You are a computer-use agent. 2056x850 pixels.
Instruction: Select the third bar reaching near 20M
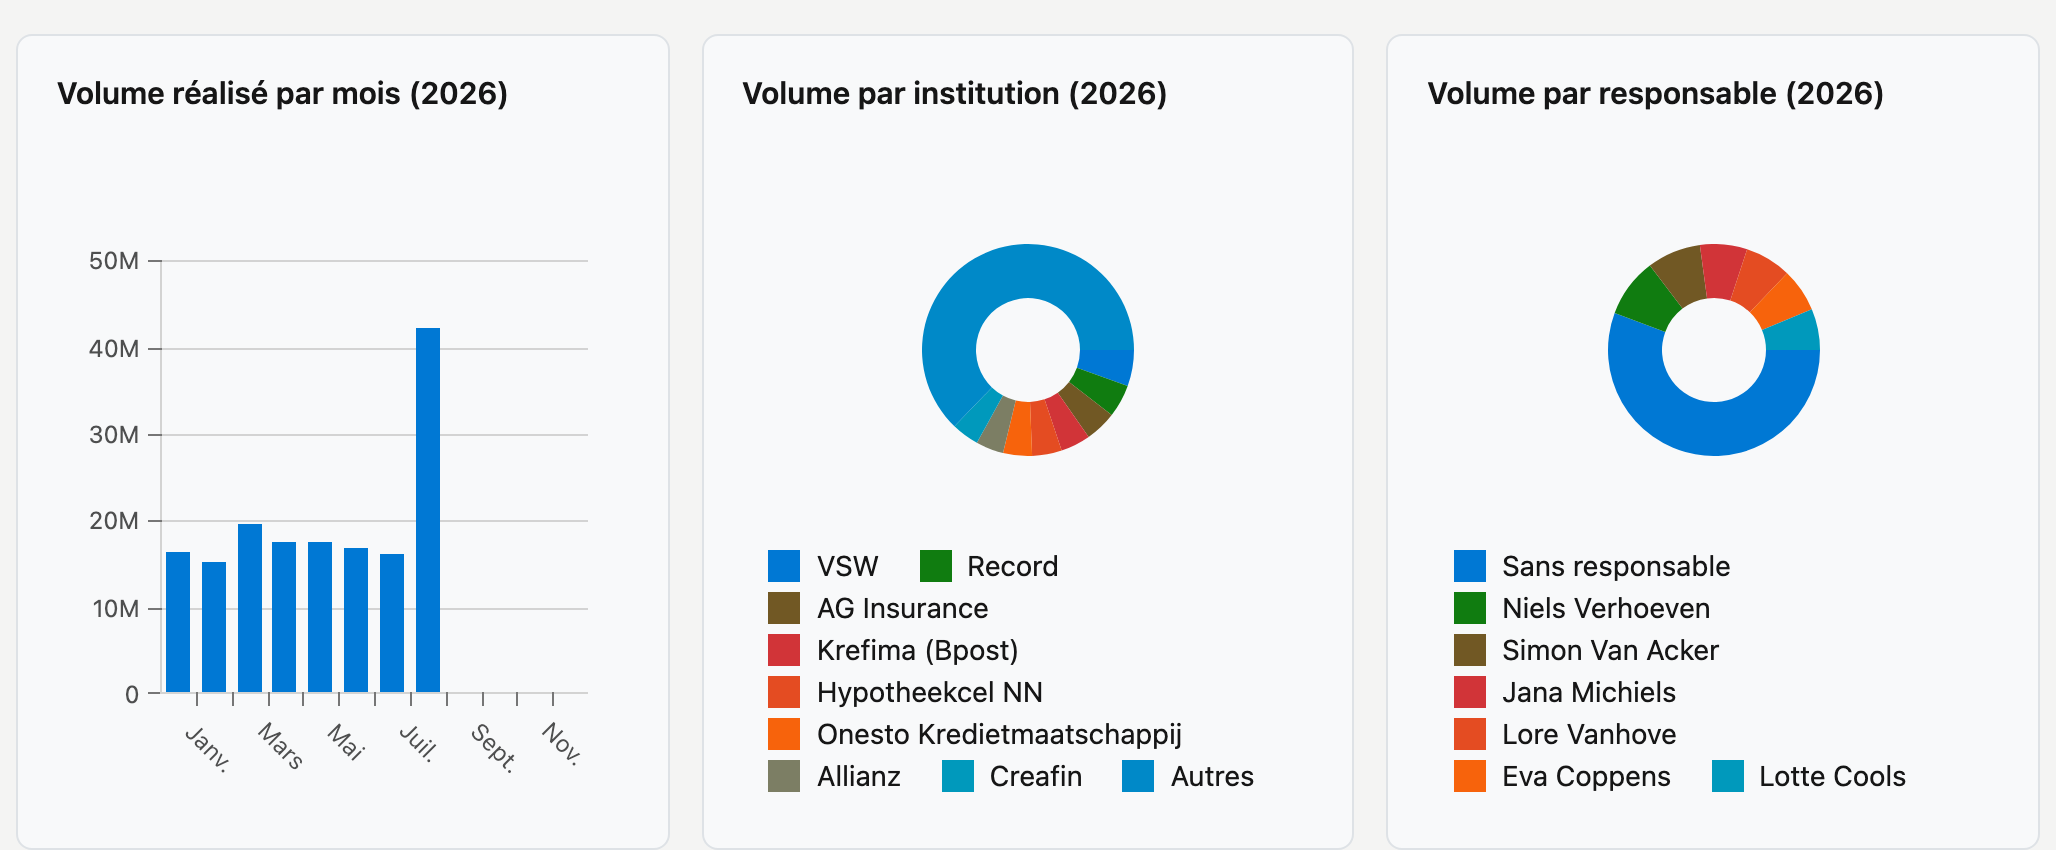[250, 608]
